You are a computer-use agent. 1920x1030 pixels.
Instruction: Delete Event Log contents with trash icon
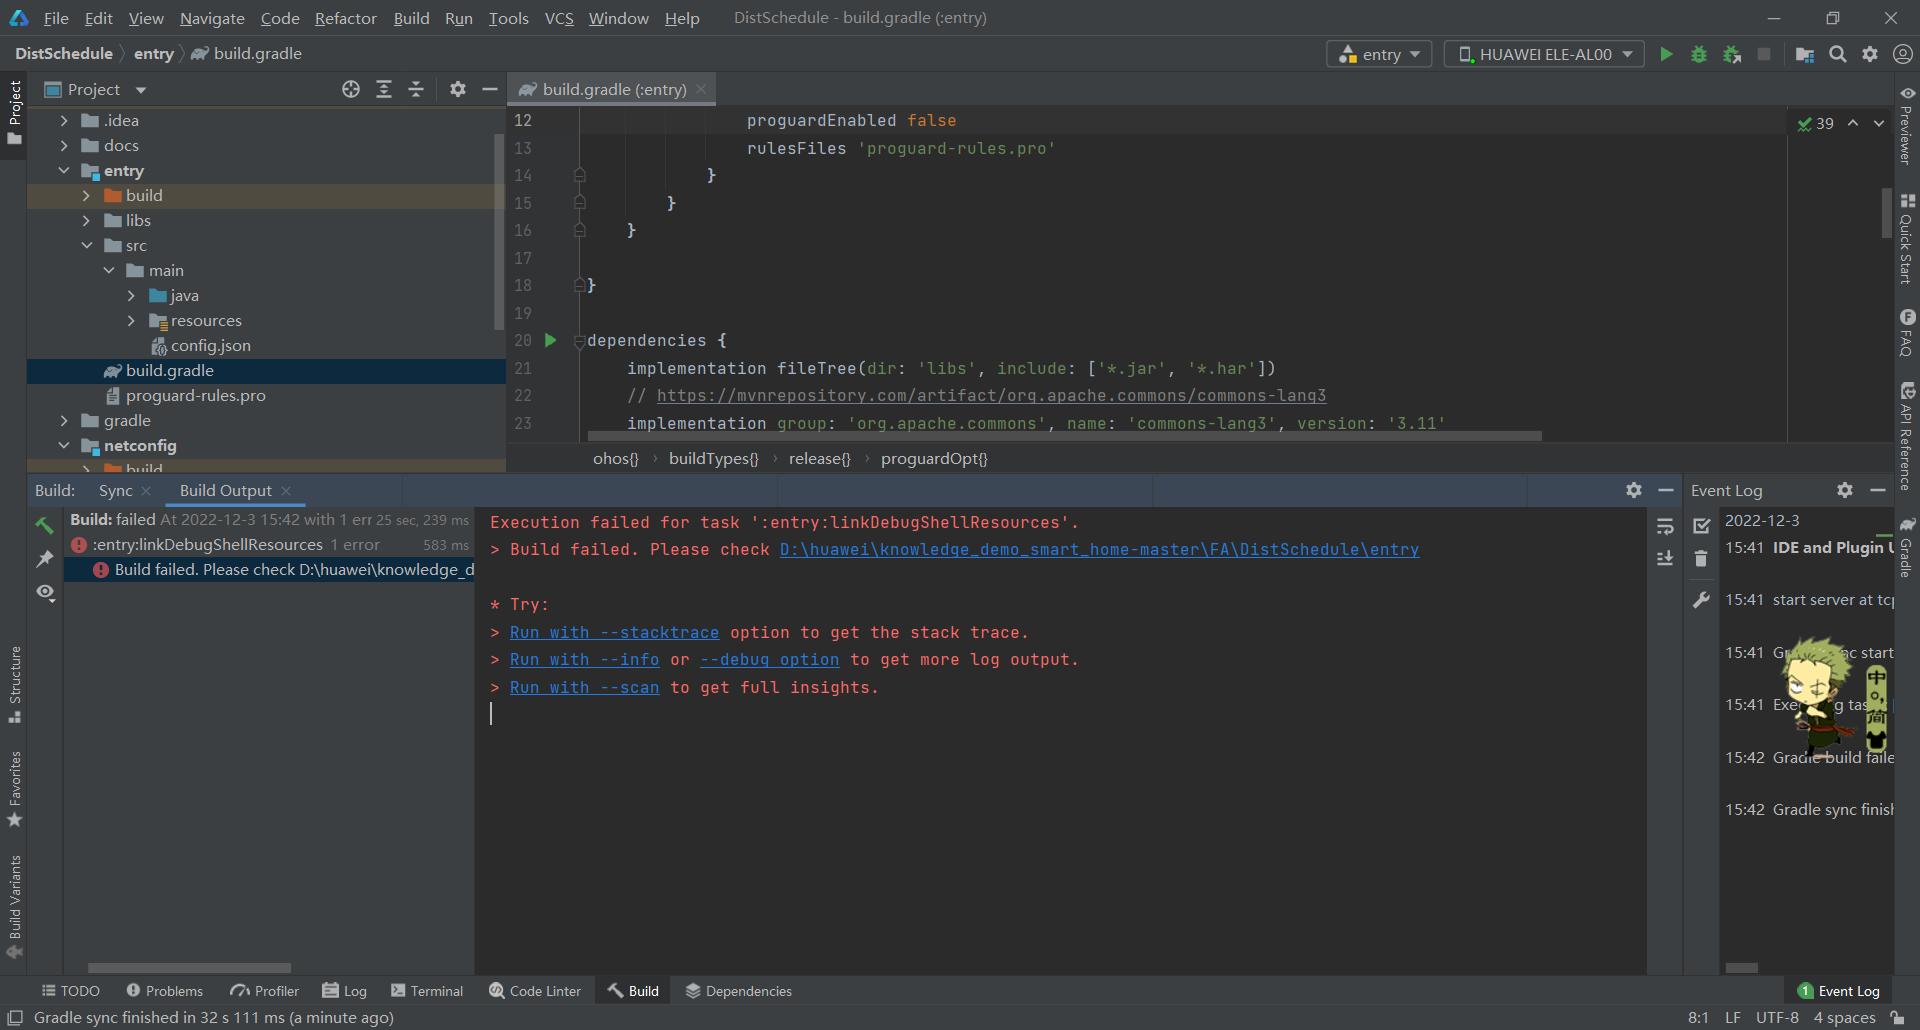pos(1701,558)
